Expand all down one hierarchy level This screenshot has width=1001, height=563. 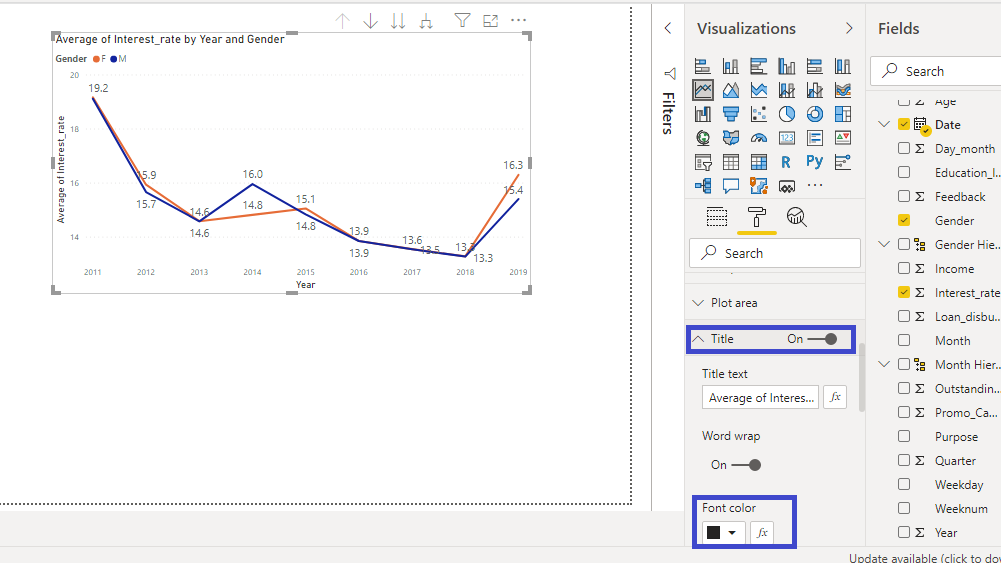pos(426,20)
